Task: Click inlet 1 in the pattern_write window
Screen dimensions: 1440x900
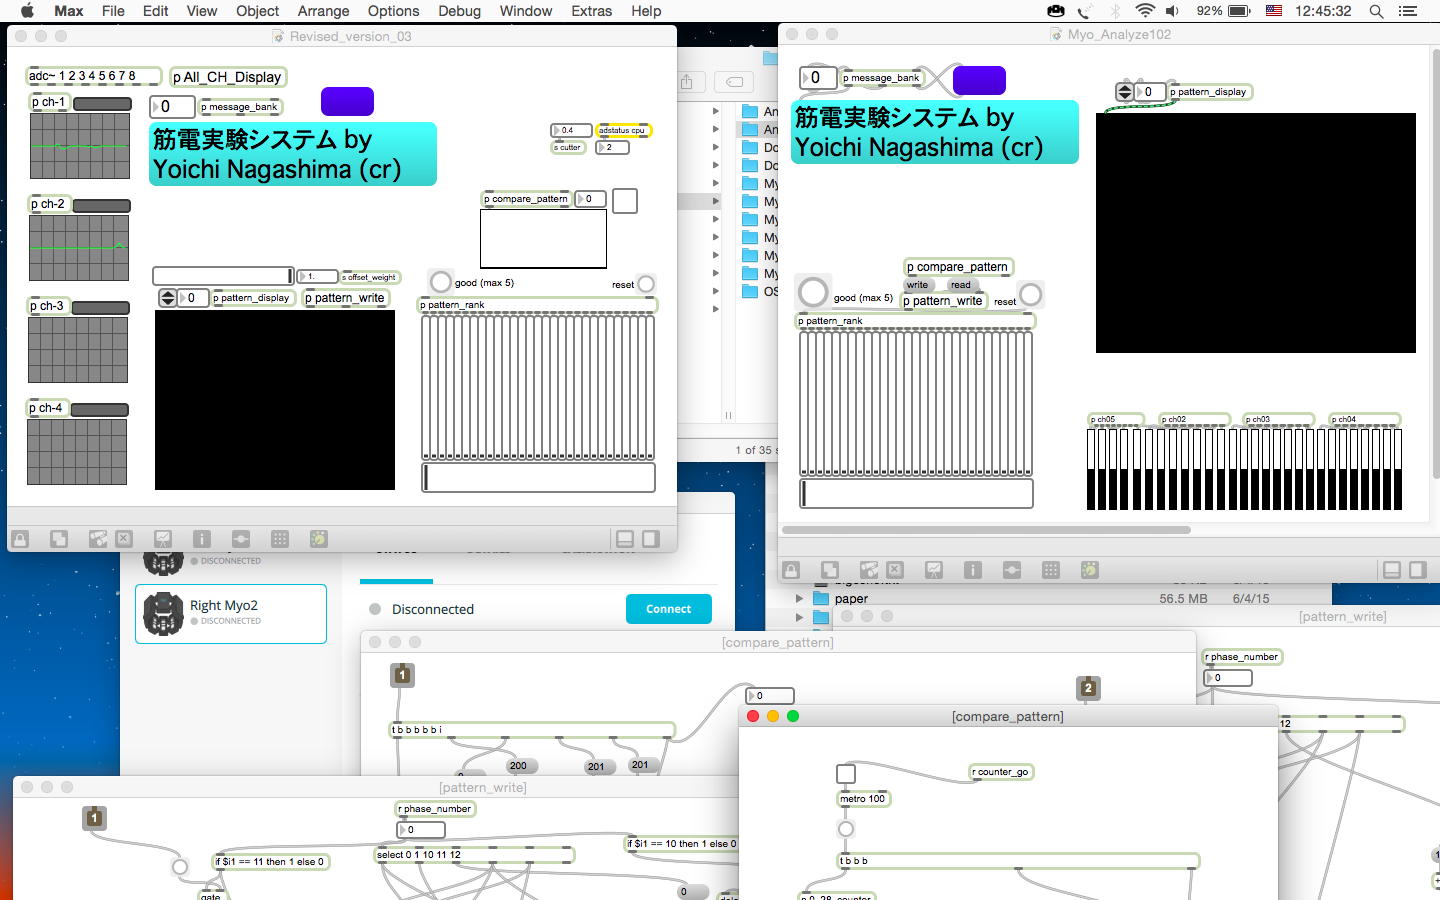Action: pyautogui.click(x=94, y=818)
